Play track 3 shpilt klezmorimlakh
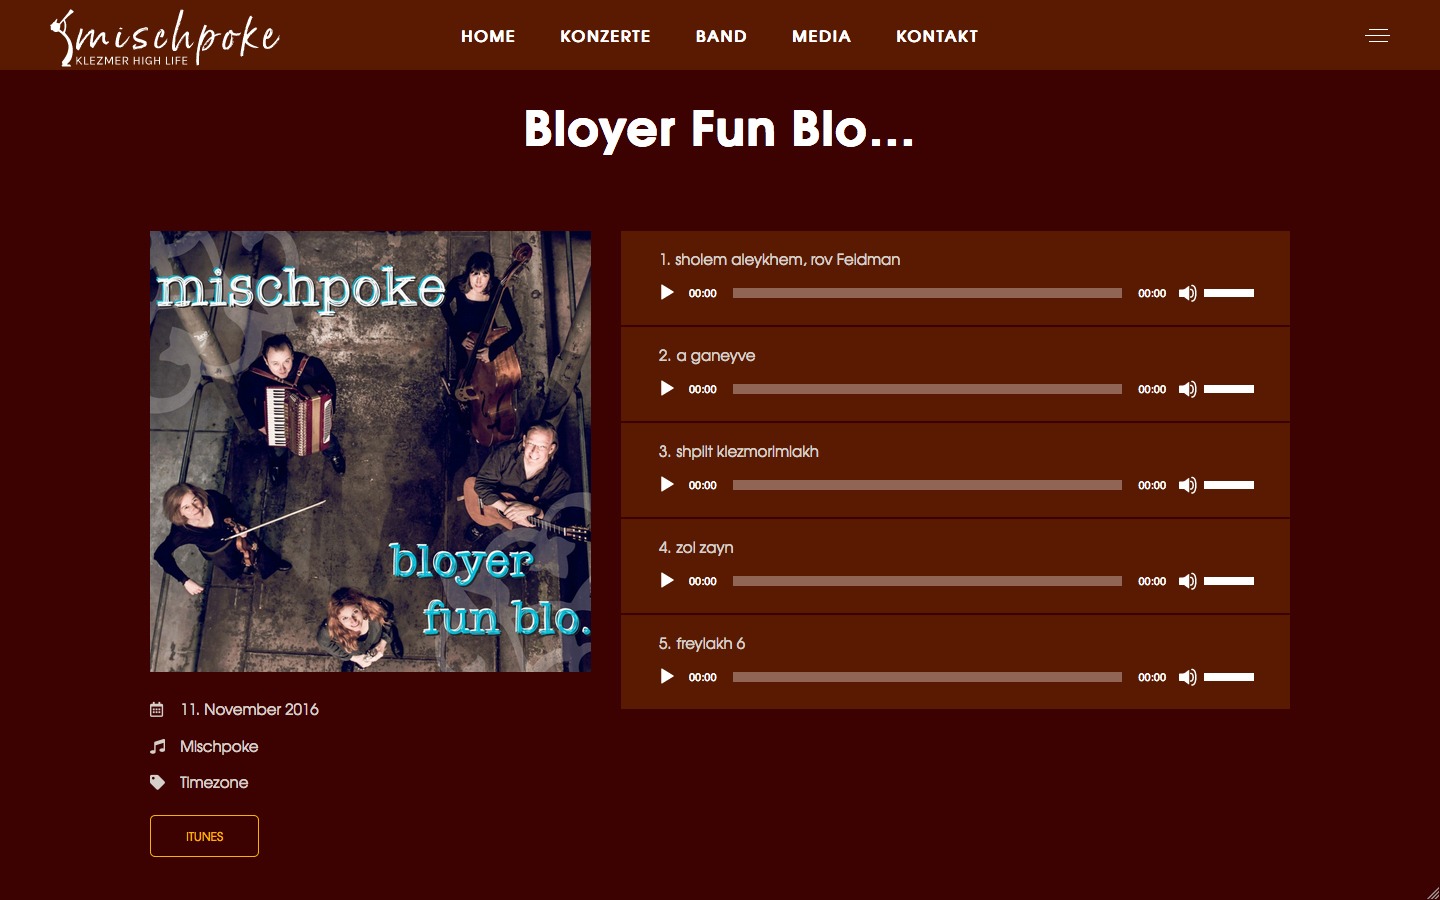1440x900 pixels. click(x=667, y=485)
